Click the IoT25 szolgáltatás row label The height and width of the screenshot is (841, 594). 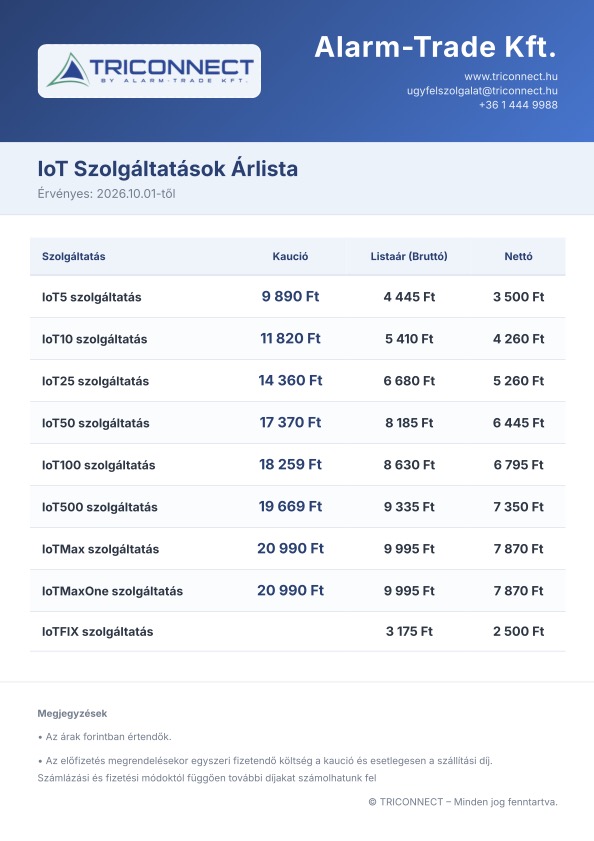(x=96, y=381)
